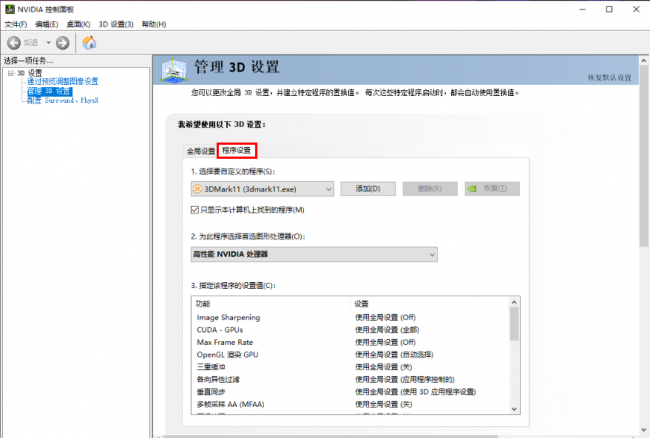Image resolution: width=650 pixels, height=438 pixels.
Task: Click the settings list scrollbar thumb
Action: tap(514, 324)
